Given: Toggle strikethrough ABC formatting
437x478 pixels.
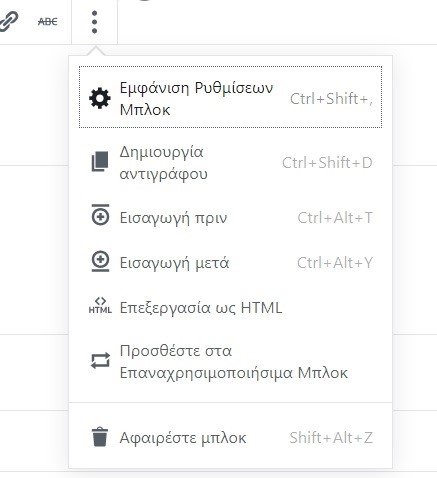Looking at the screenshot, I should click(48, 22).
